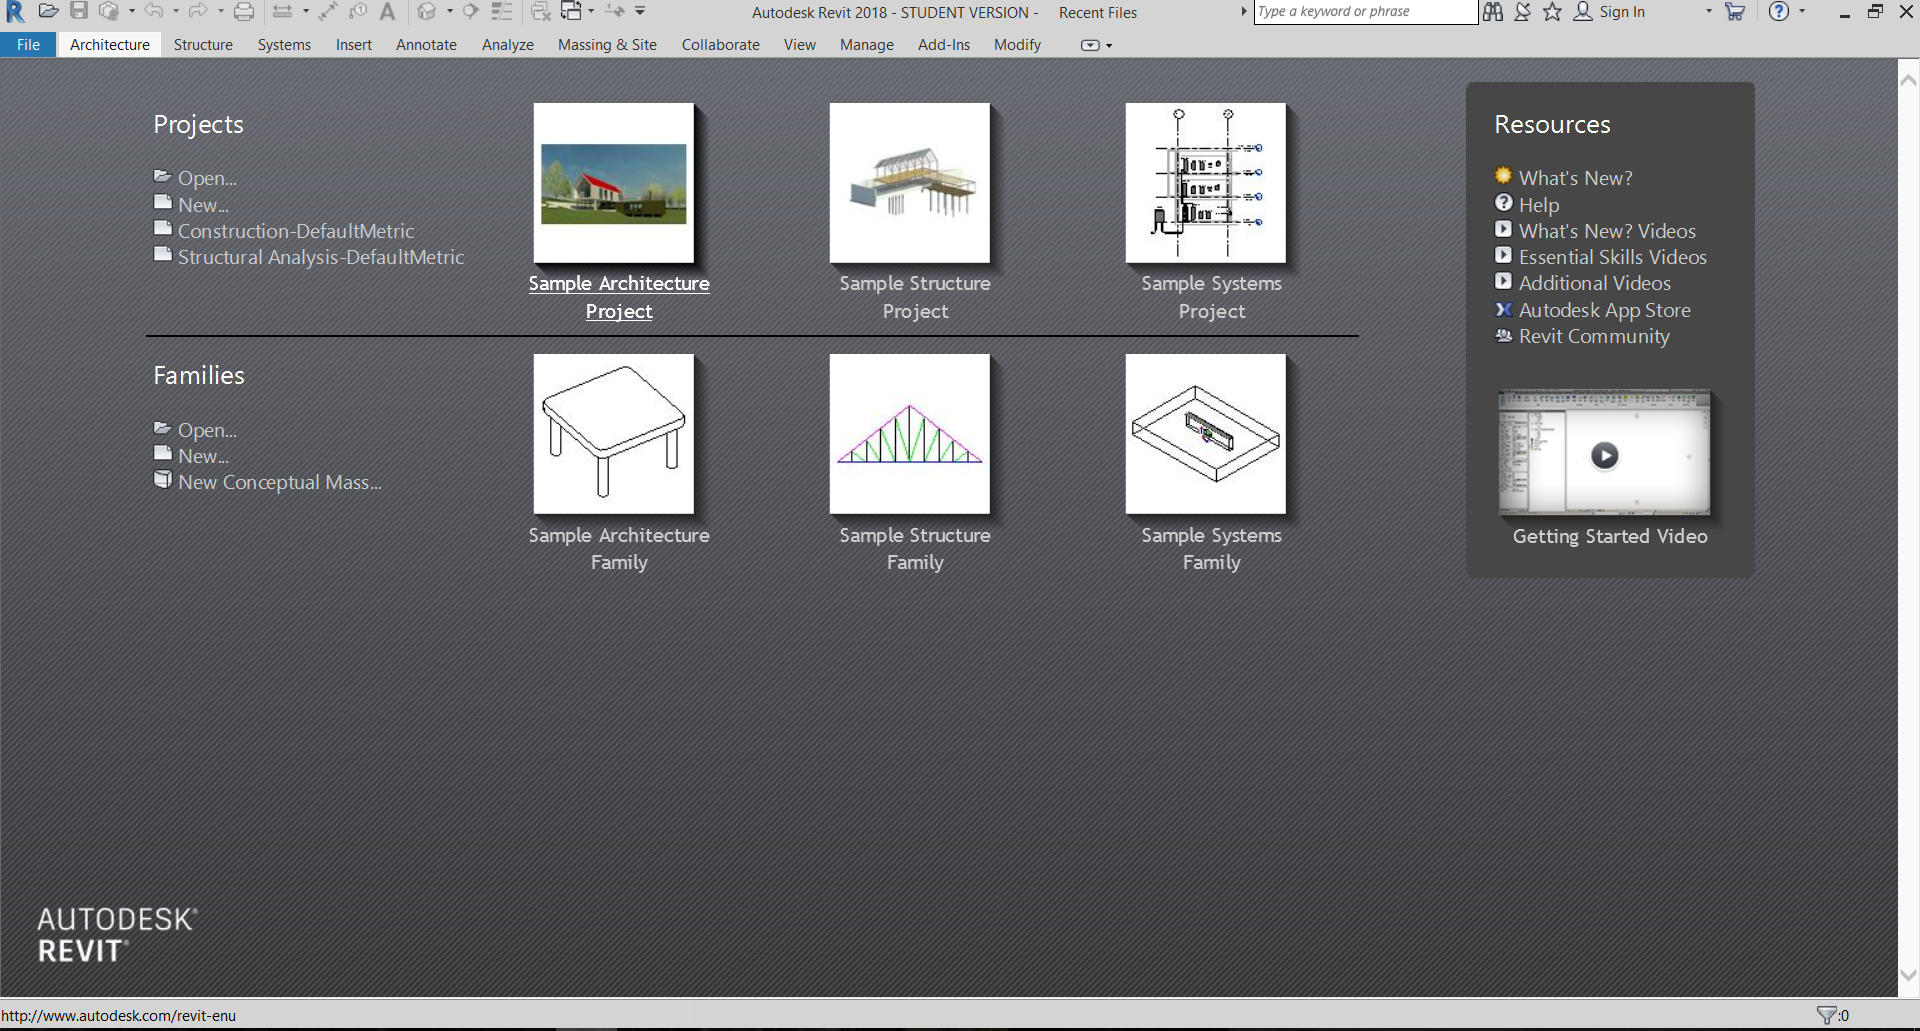Click the Revit application logo button
Image resolution: width=1920 pixels, height=1031 pixels.
(15, 12)
